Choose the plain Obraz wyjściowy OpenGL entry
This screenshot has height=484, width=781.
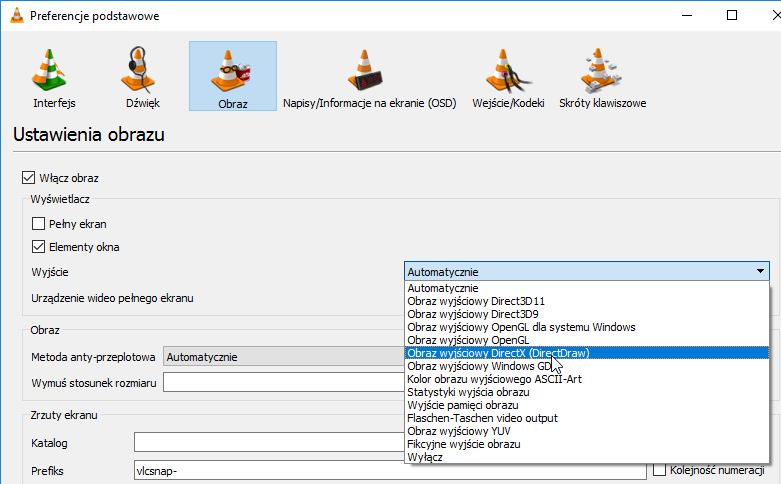click(x=587, y=340)
